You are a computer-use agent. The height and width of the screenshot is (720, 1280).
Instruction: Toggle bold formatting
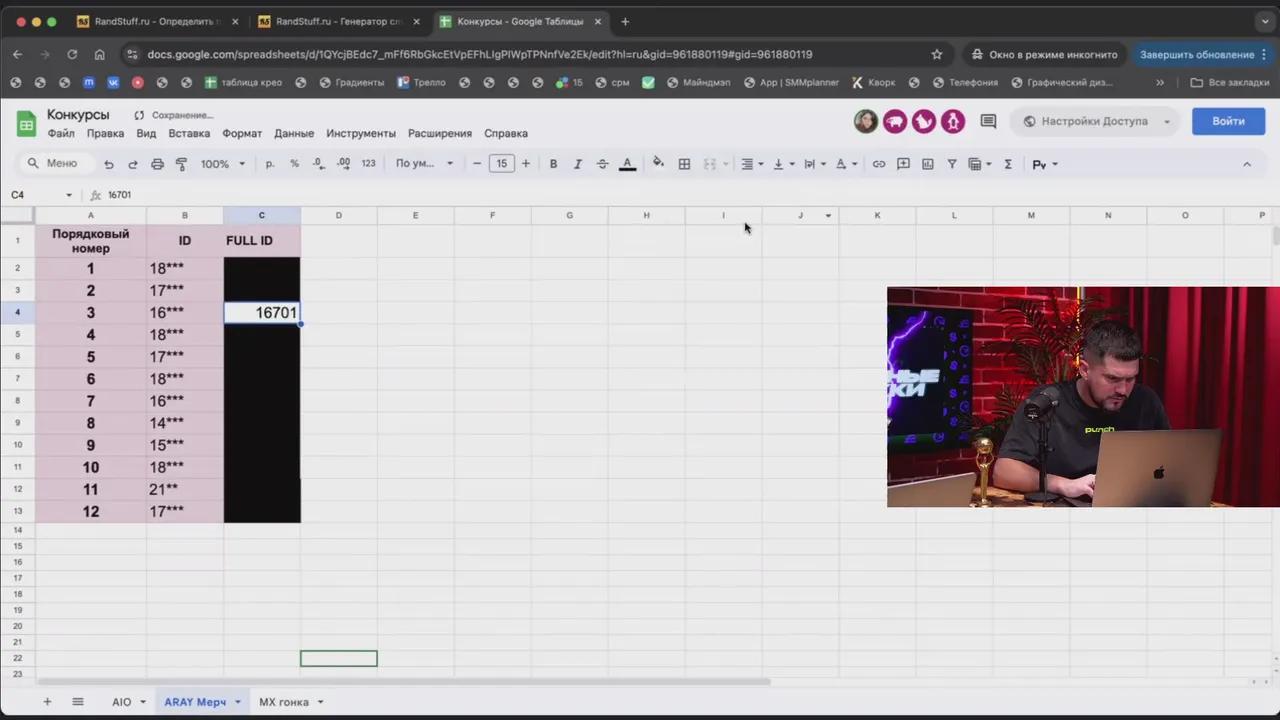[x=553, y=164]
